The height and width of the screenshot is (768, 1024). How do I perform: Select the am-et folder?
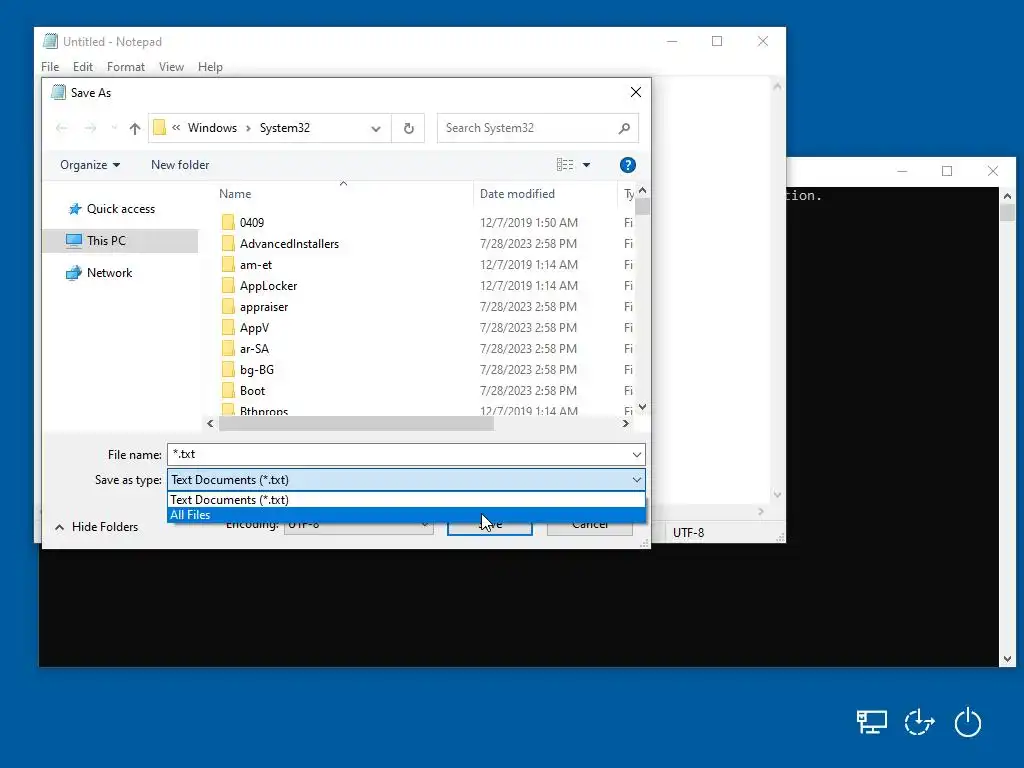coord(256,265)
